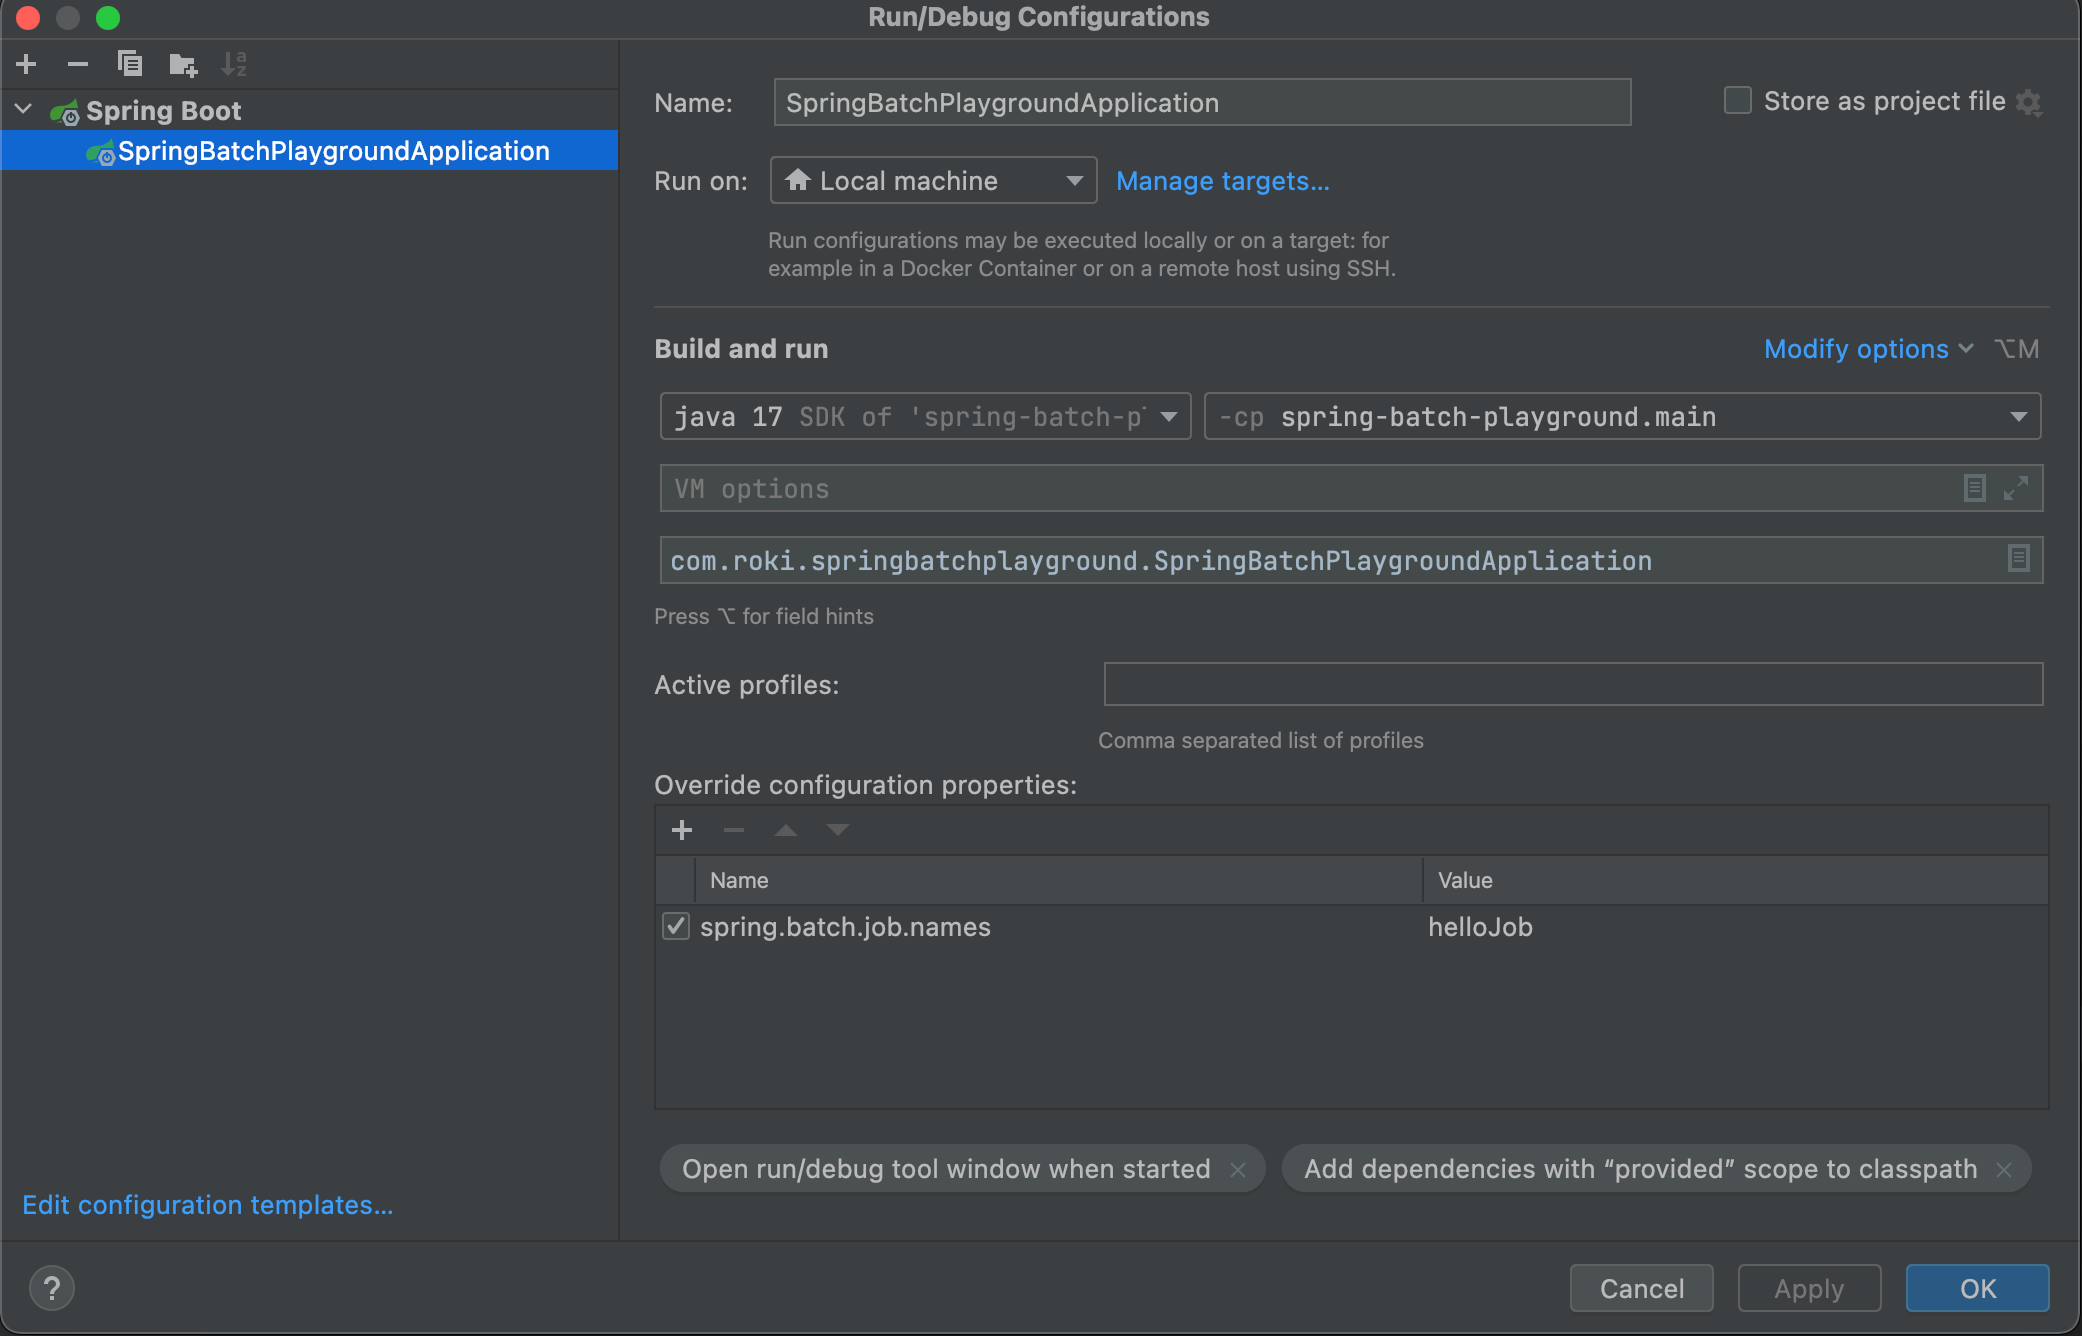Remove the Open run/debug tool window option chip

[1238, 1169]
